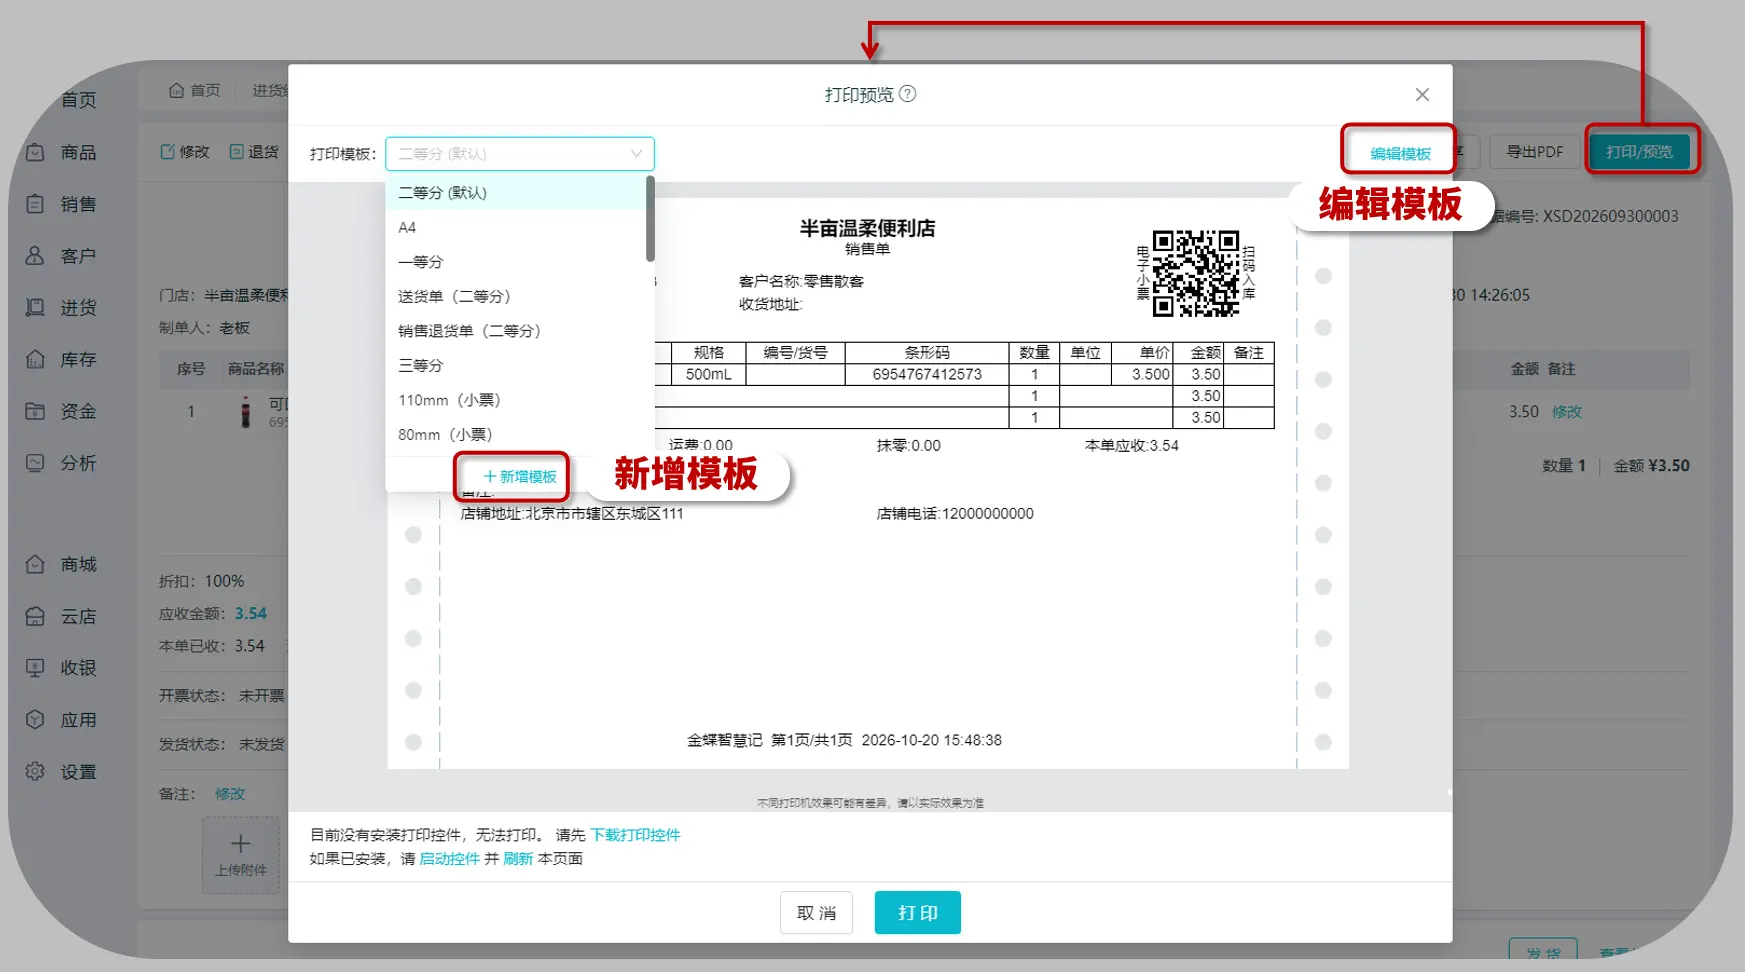Open the 客户 person icon
The width and height of the screenshot is (1745, 972).
[x=35, y=256]
